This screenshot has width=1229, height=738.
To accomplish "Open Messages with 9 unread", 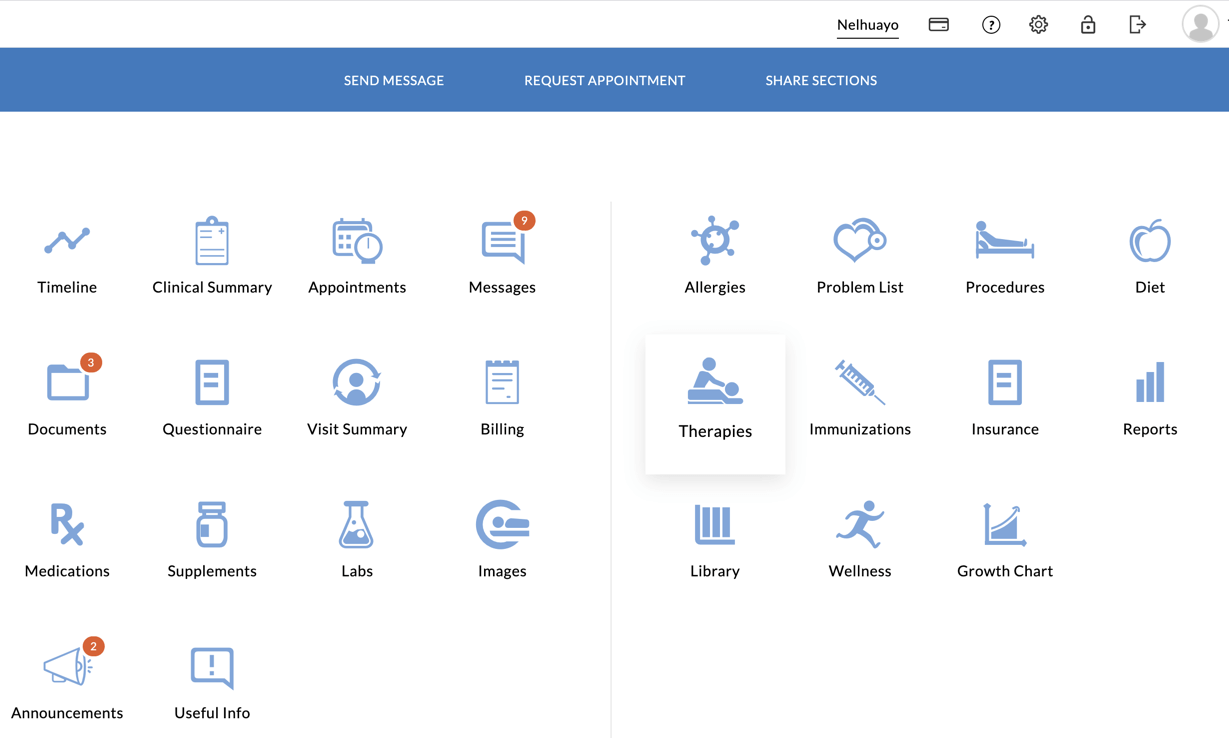I will (x=502, y=256).
